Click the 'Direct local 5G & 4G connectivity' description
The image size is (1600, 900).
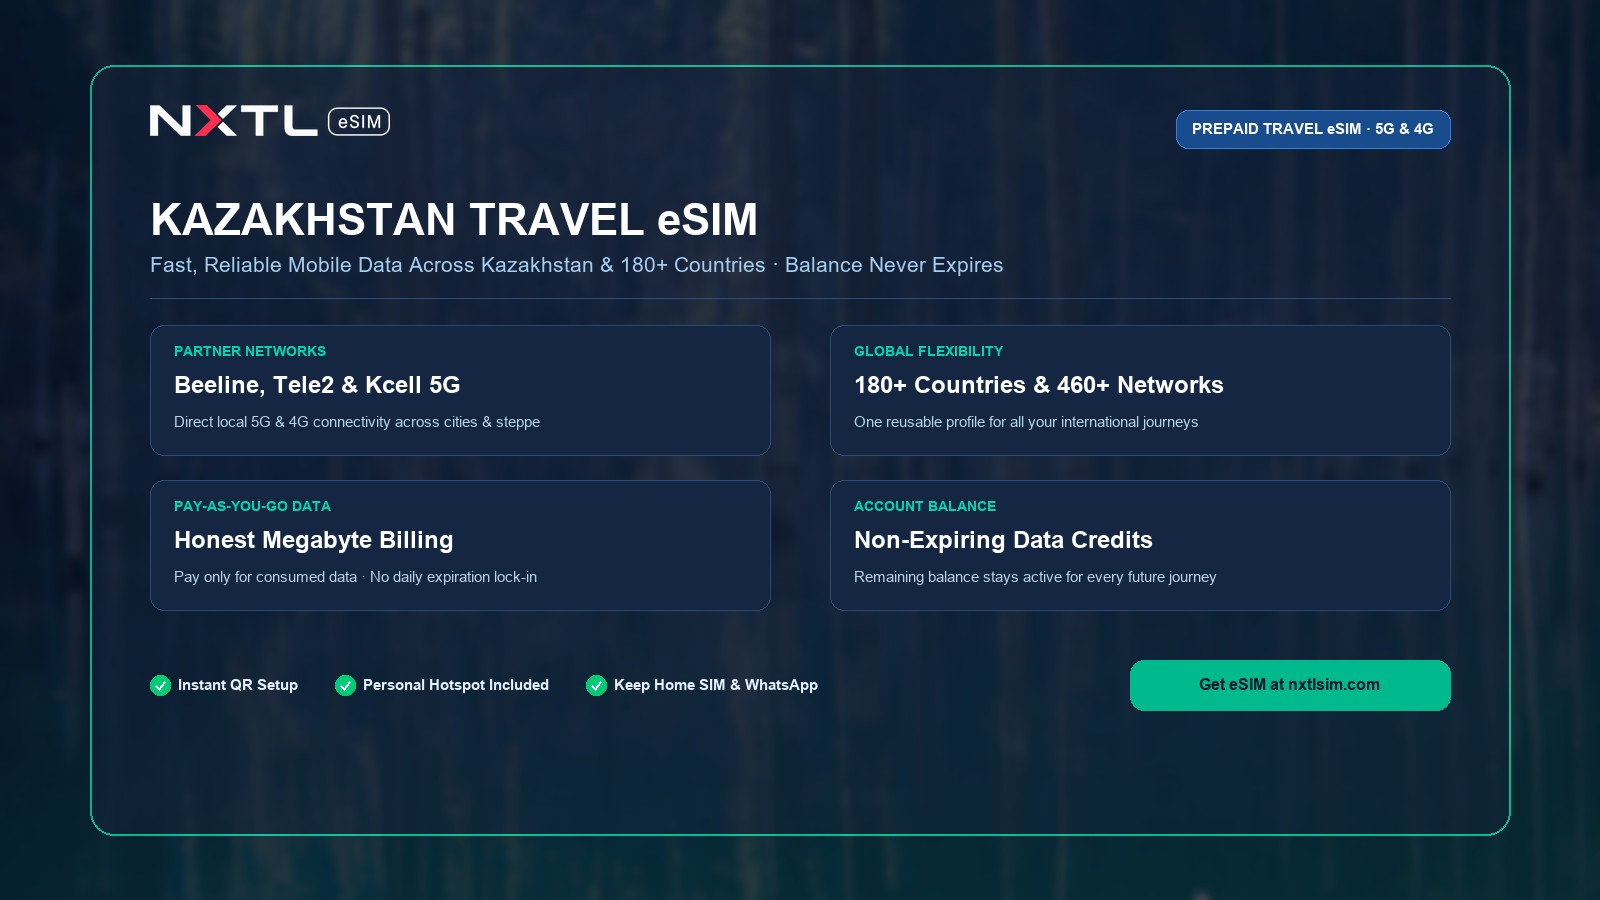point(357,422)
